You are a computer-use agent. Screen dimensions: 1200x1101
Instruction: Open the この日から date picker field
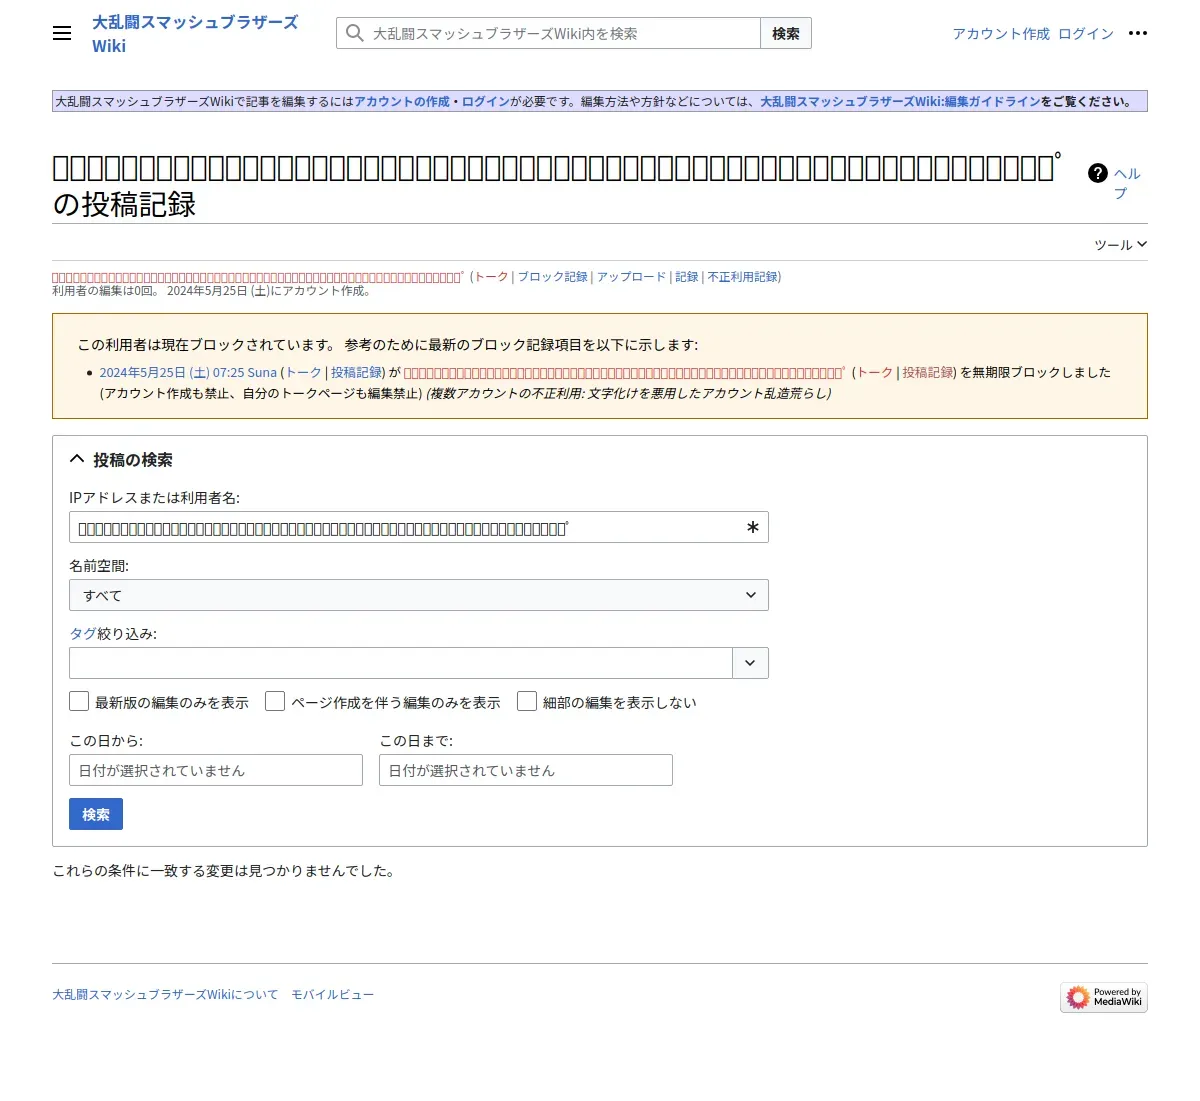tap(216, 770)
